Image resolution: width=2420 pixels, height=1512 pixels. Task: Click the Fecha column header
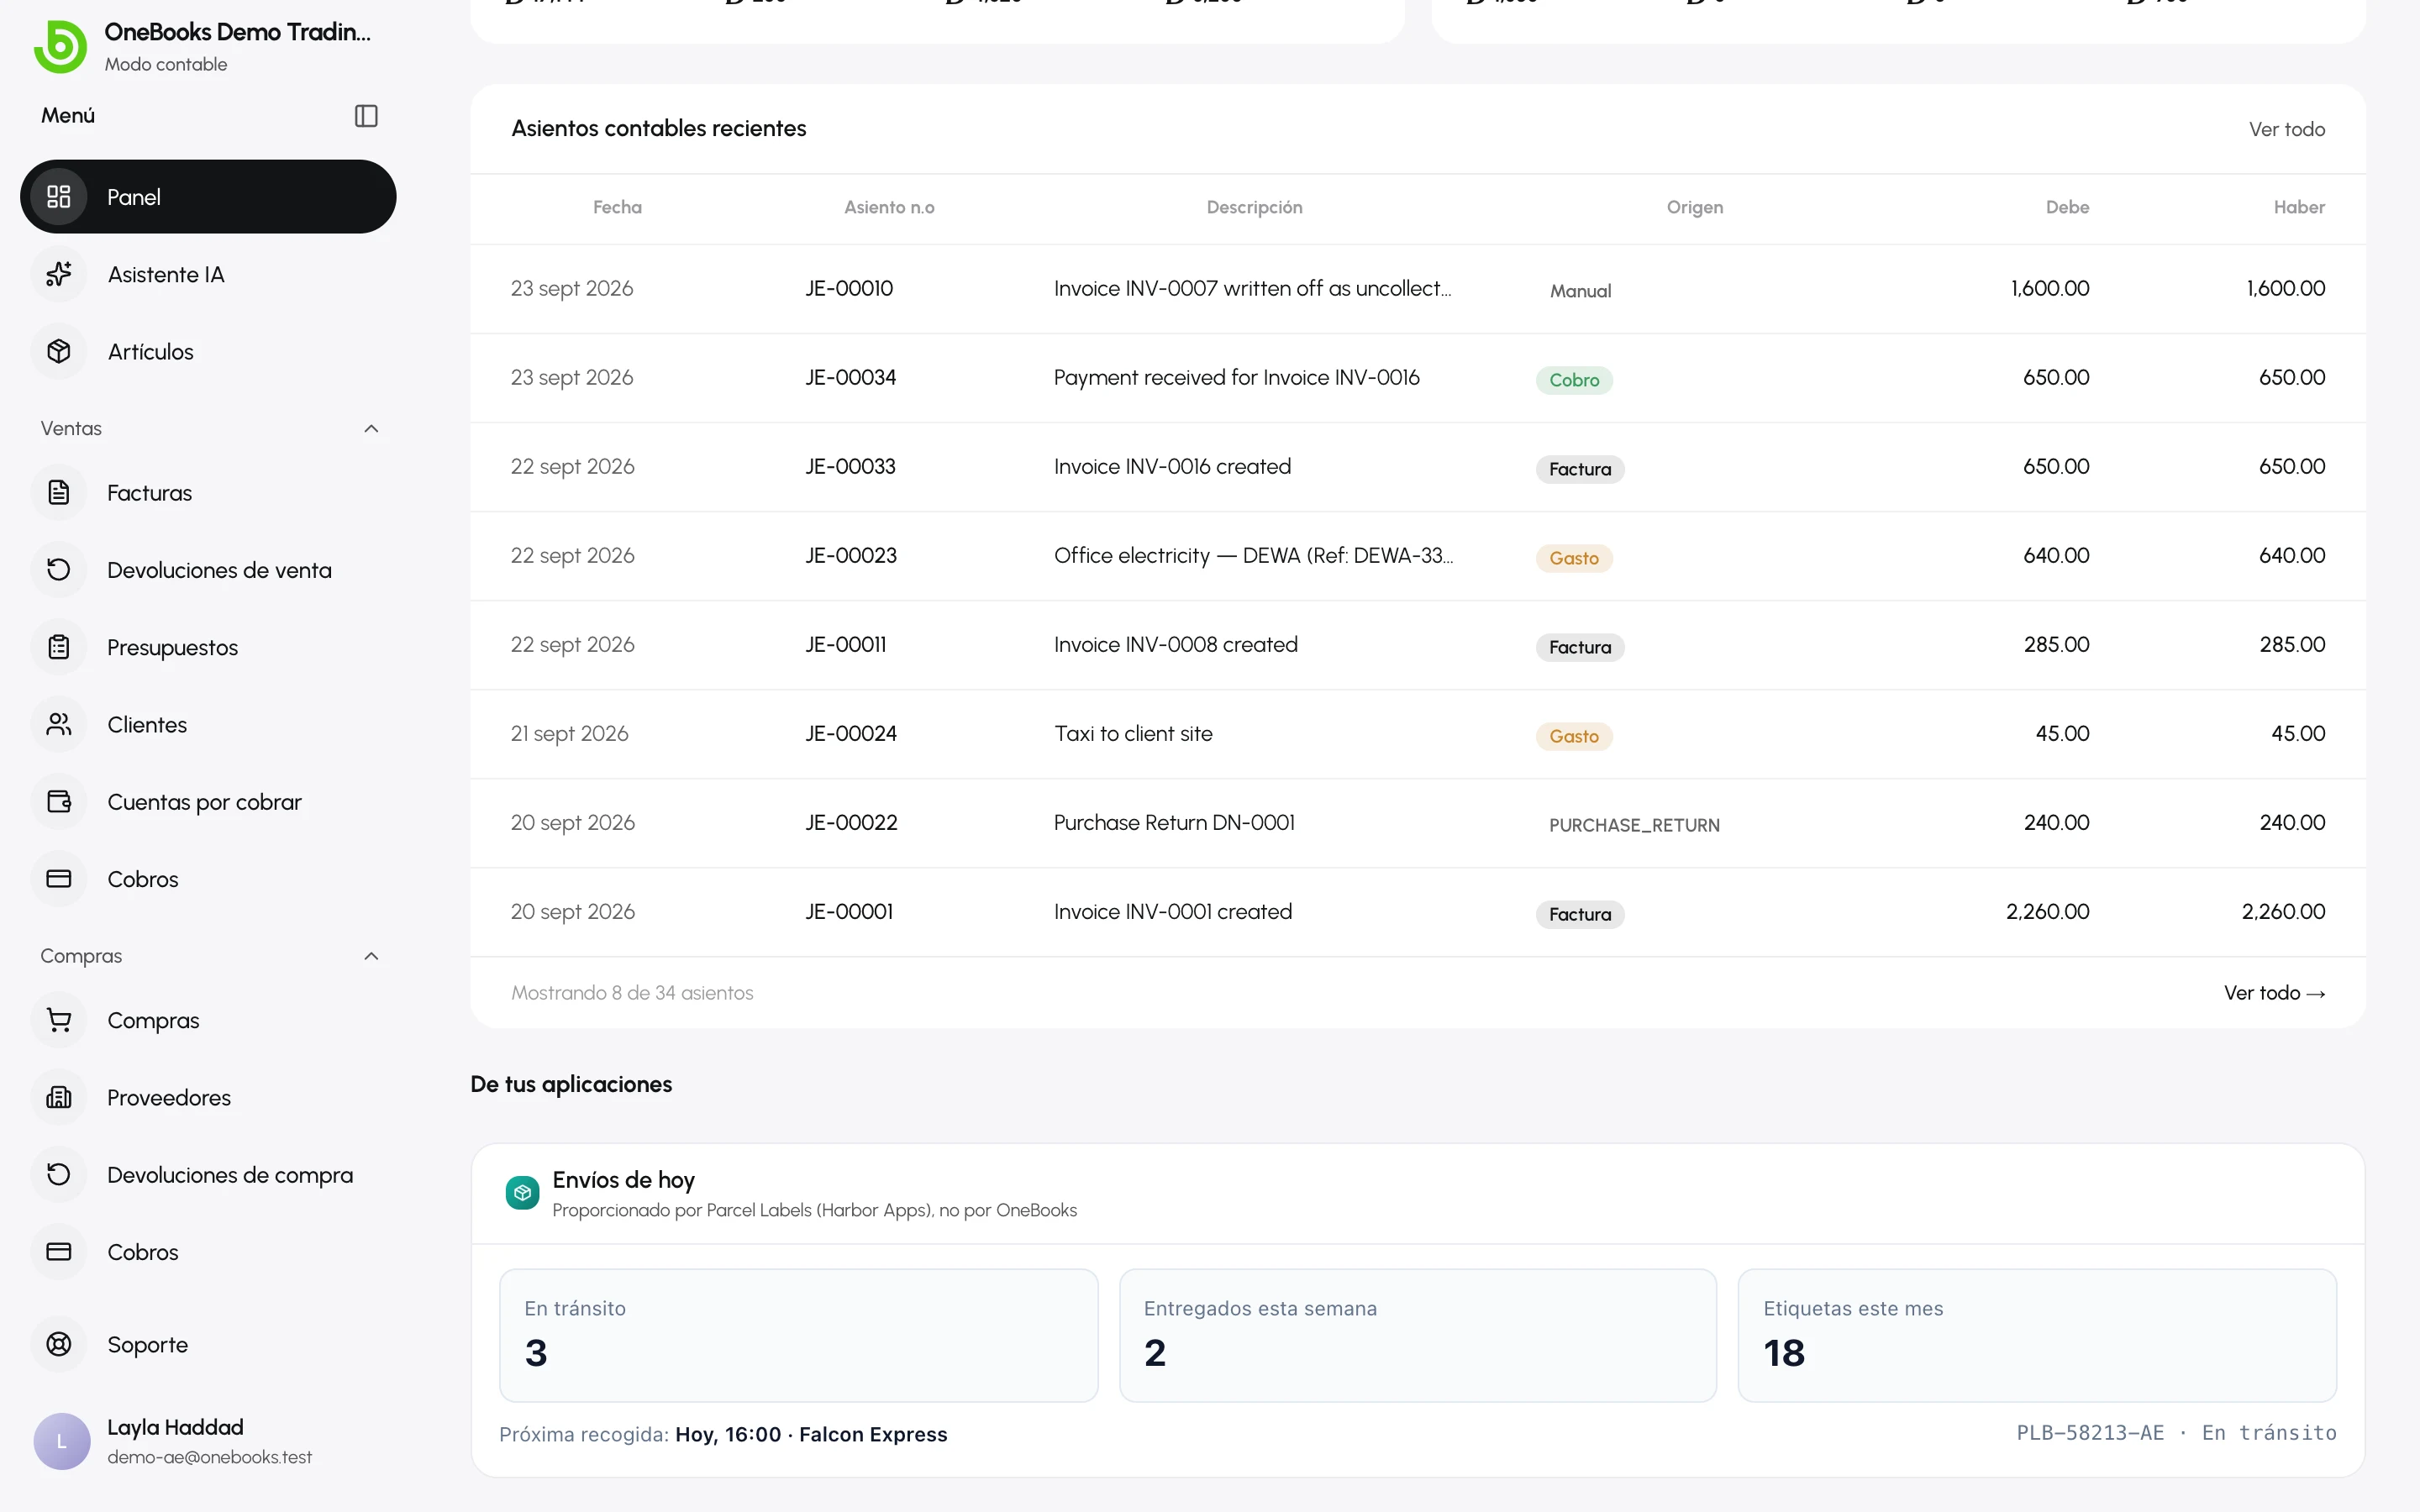(617, 207)
